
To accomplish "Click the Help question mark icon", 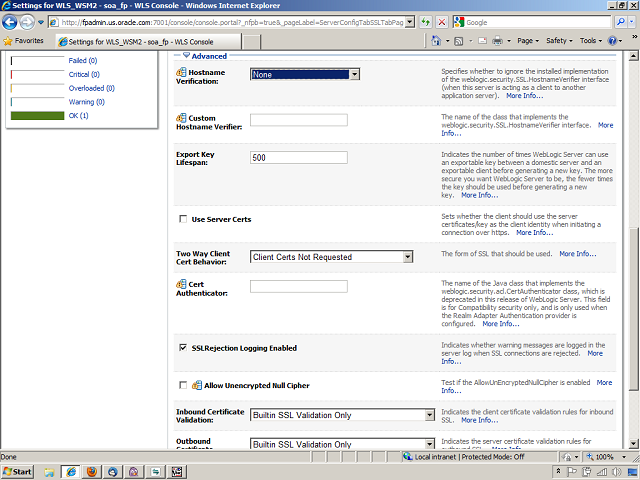I will click(612, 41).
